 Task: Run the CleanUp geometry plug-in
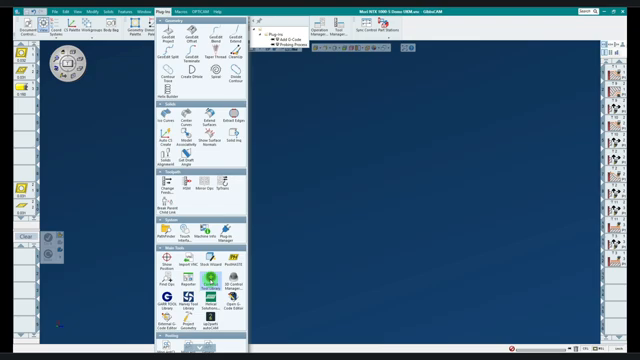point(236,52)
